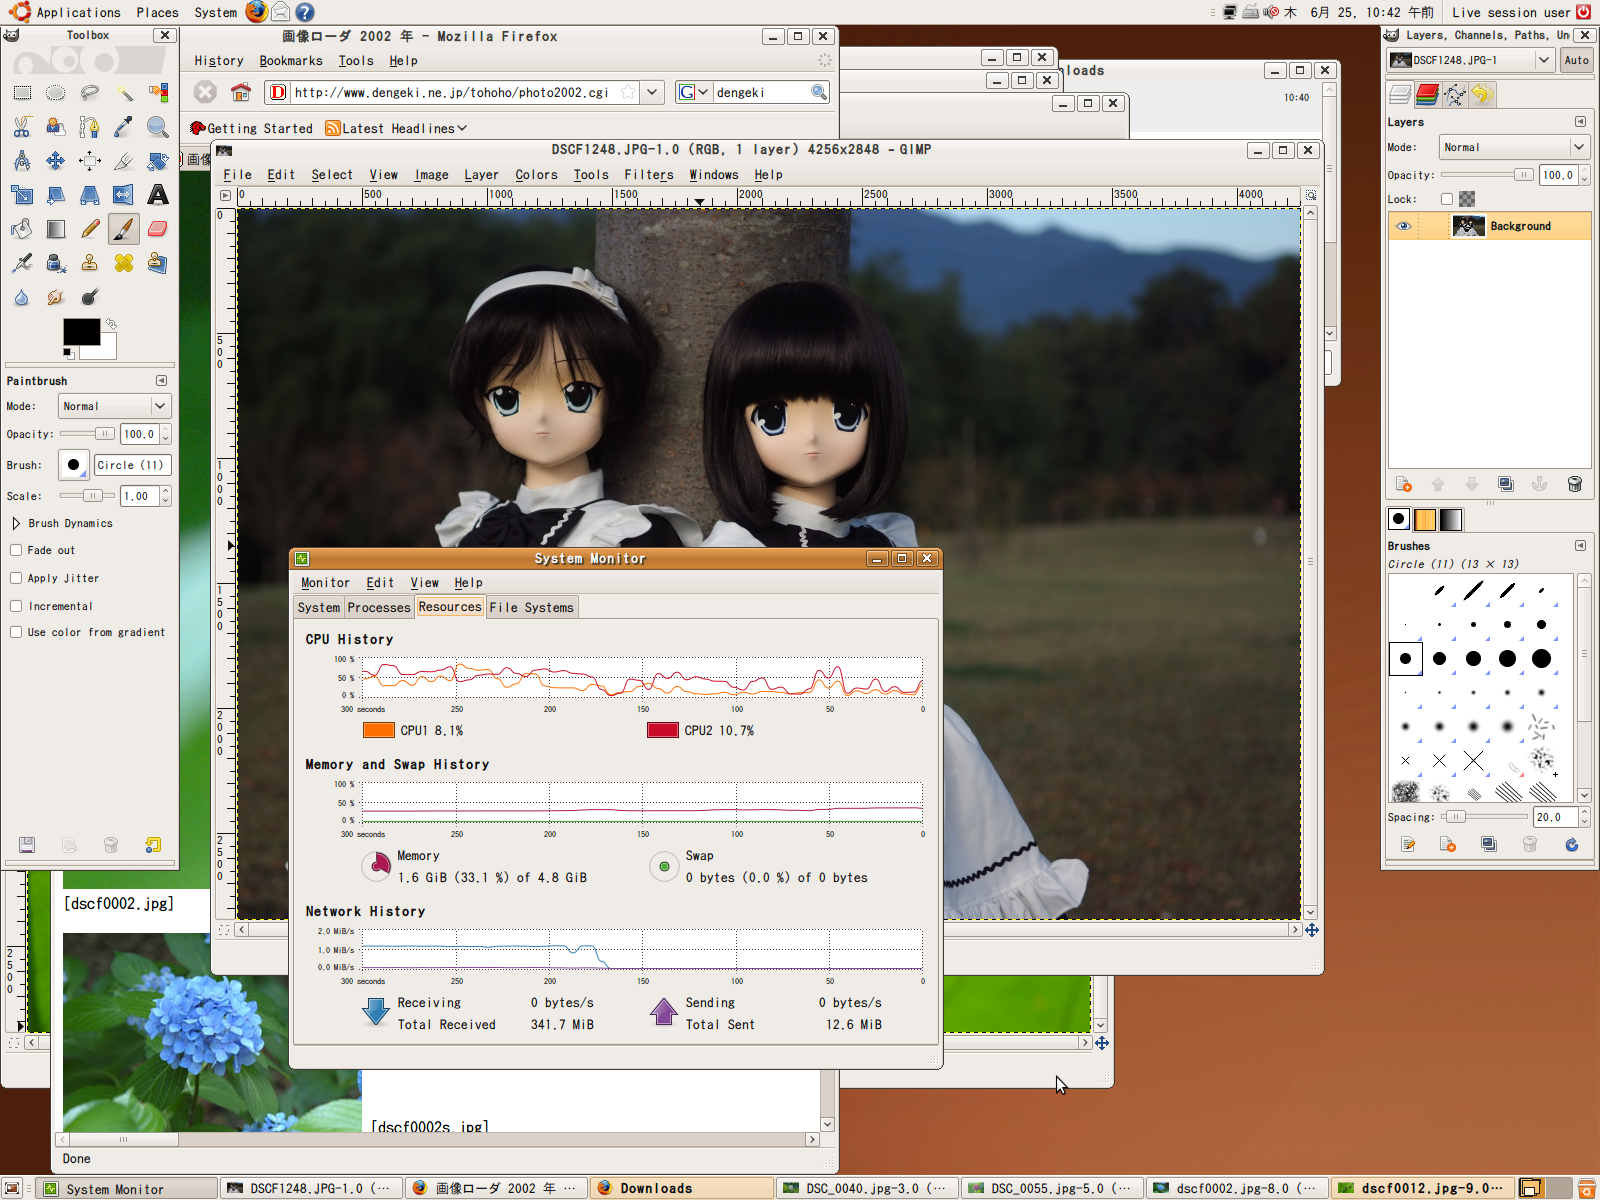The height and width of the screenshot is (1200, 1600).
Task: Pick the Eraser tool
Action: coord(157,229)
